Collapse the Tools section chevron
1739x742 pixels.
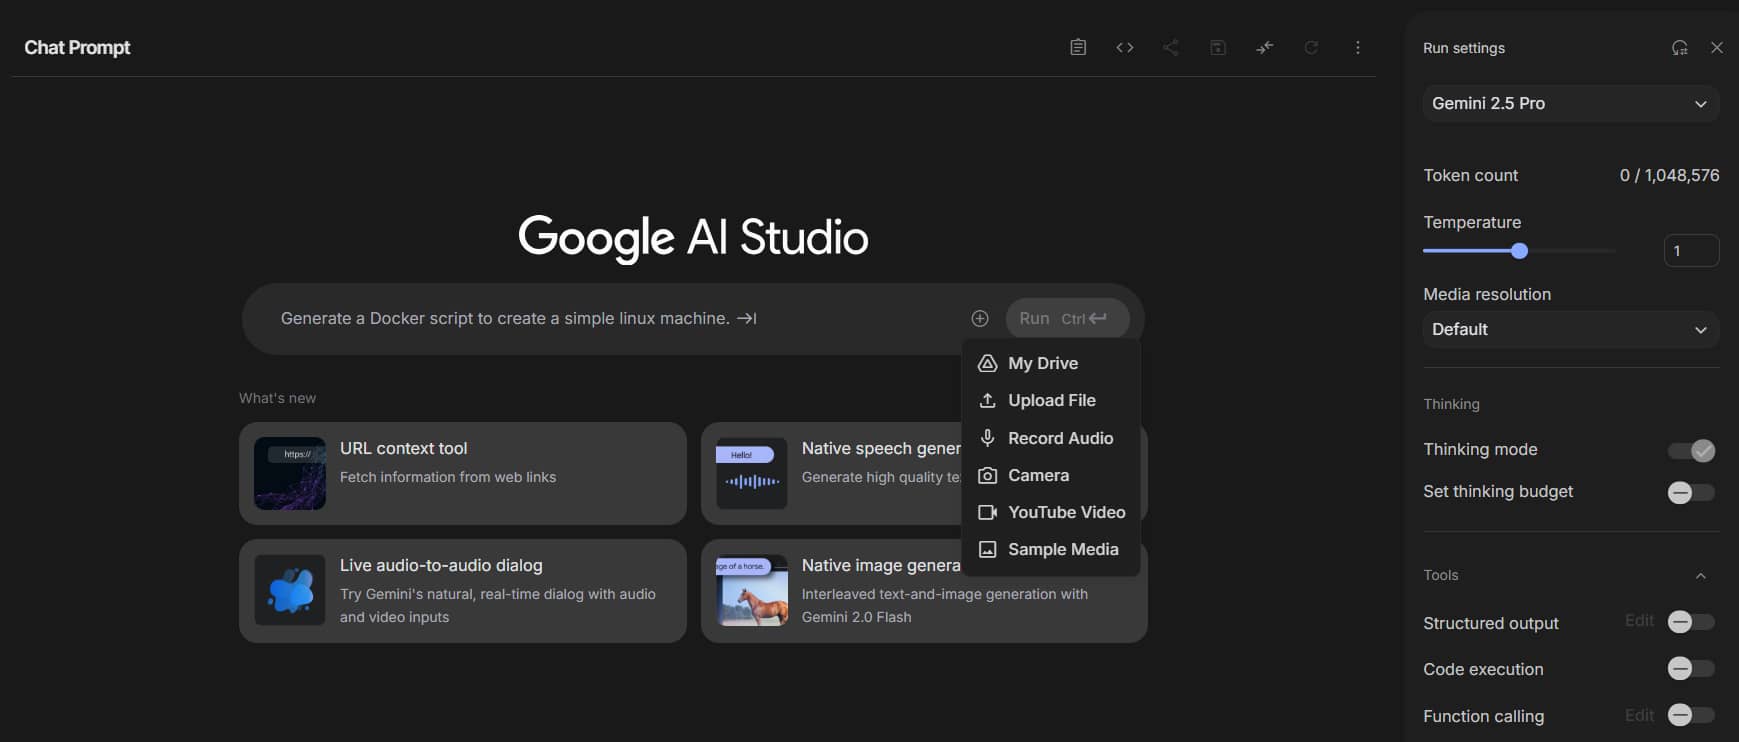tap(1701, 575)
